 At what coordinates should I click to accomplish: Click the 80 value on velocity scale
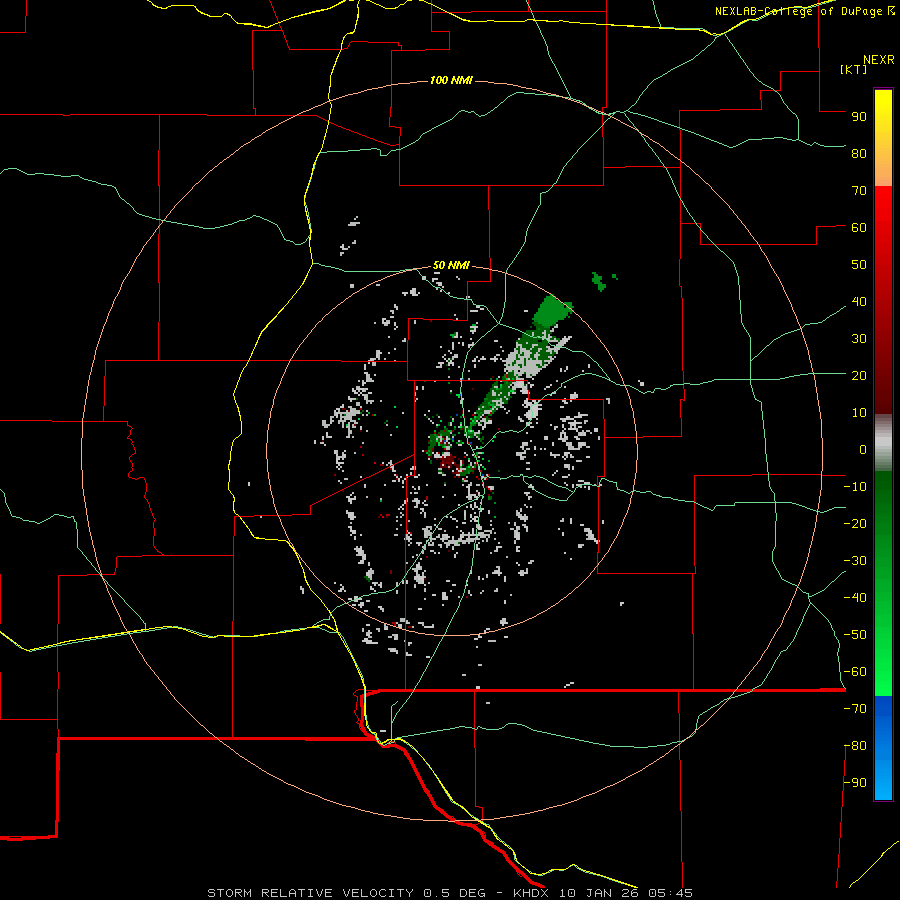click(x=859, y=153)
